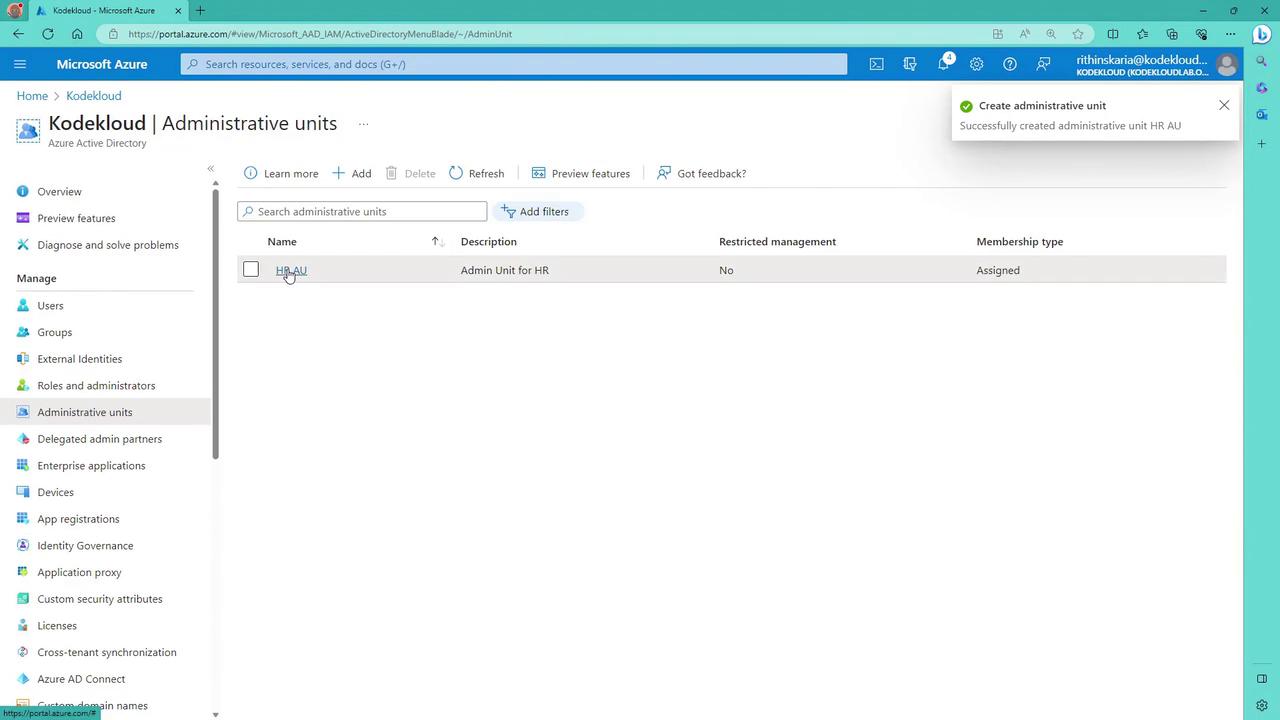This screenshot has height=720, width=1280.
Task: Open the notifications bell
Action: [943, 64]
